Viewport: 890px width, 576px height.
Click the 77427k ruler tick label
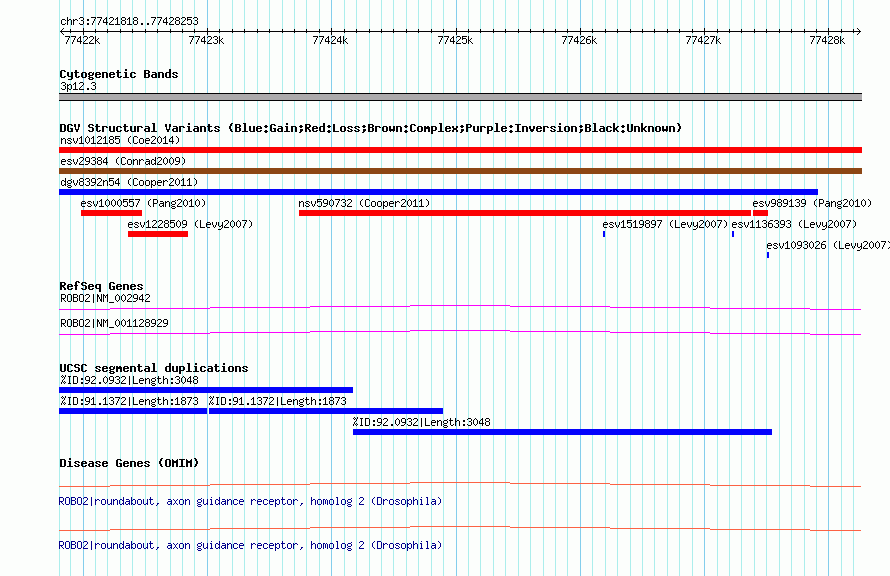pos(703,40)
